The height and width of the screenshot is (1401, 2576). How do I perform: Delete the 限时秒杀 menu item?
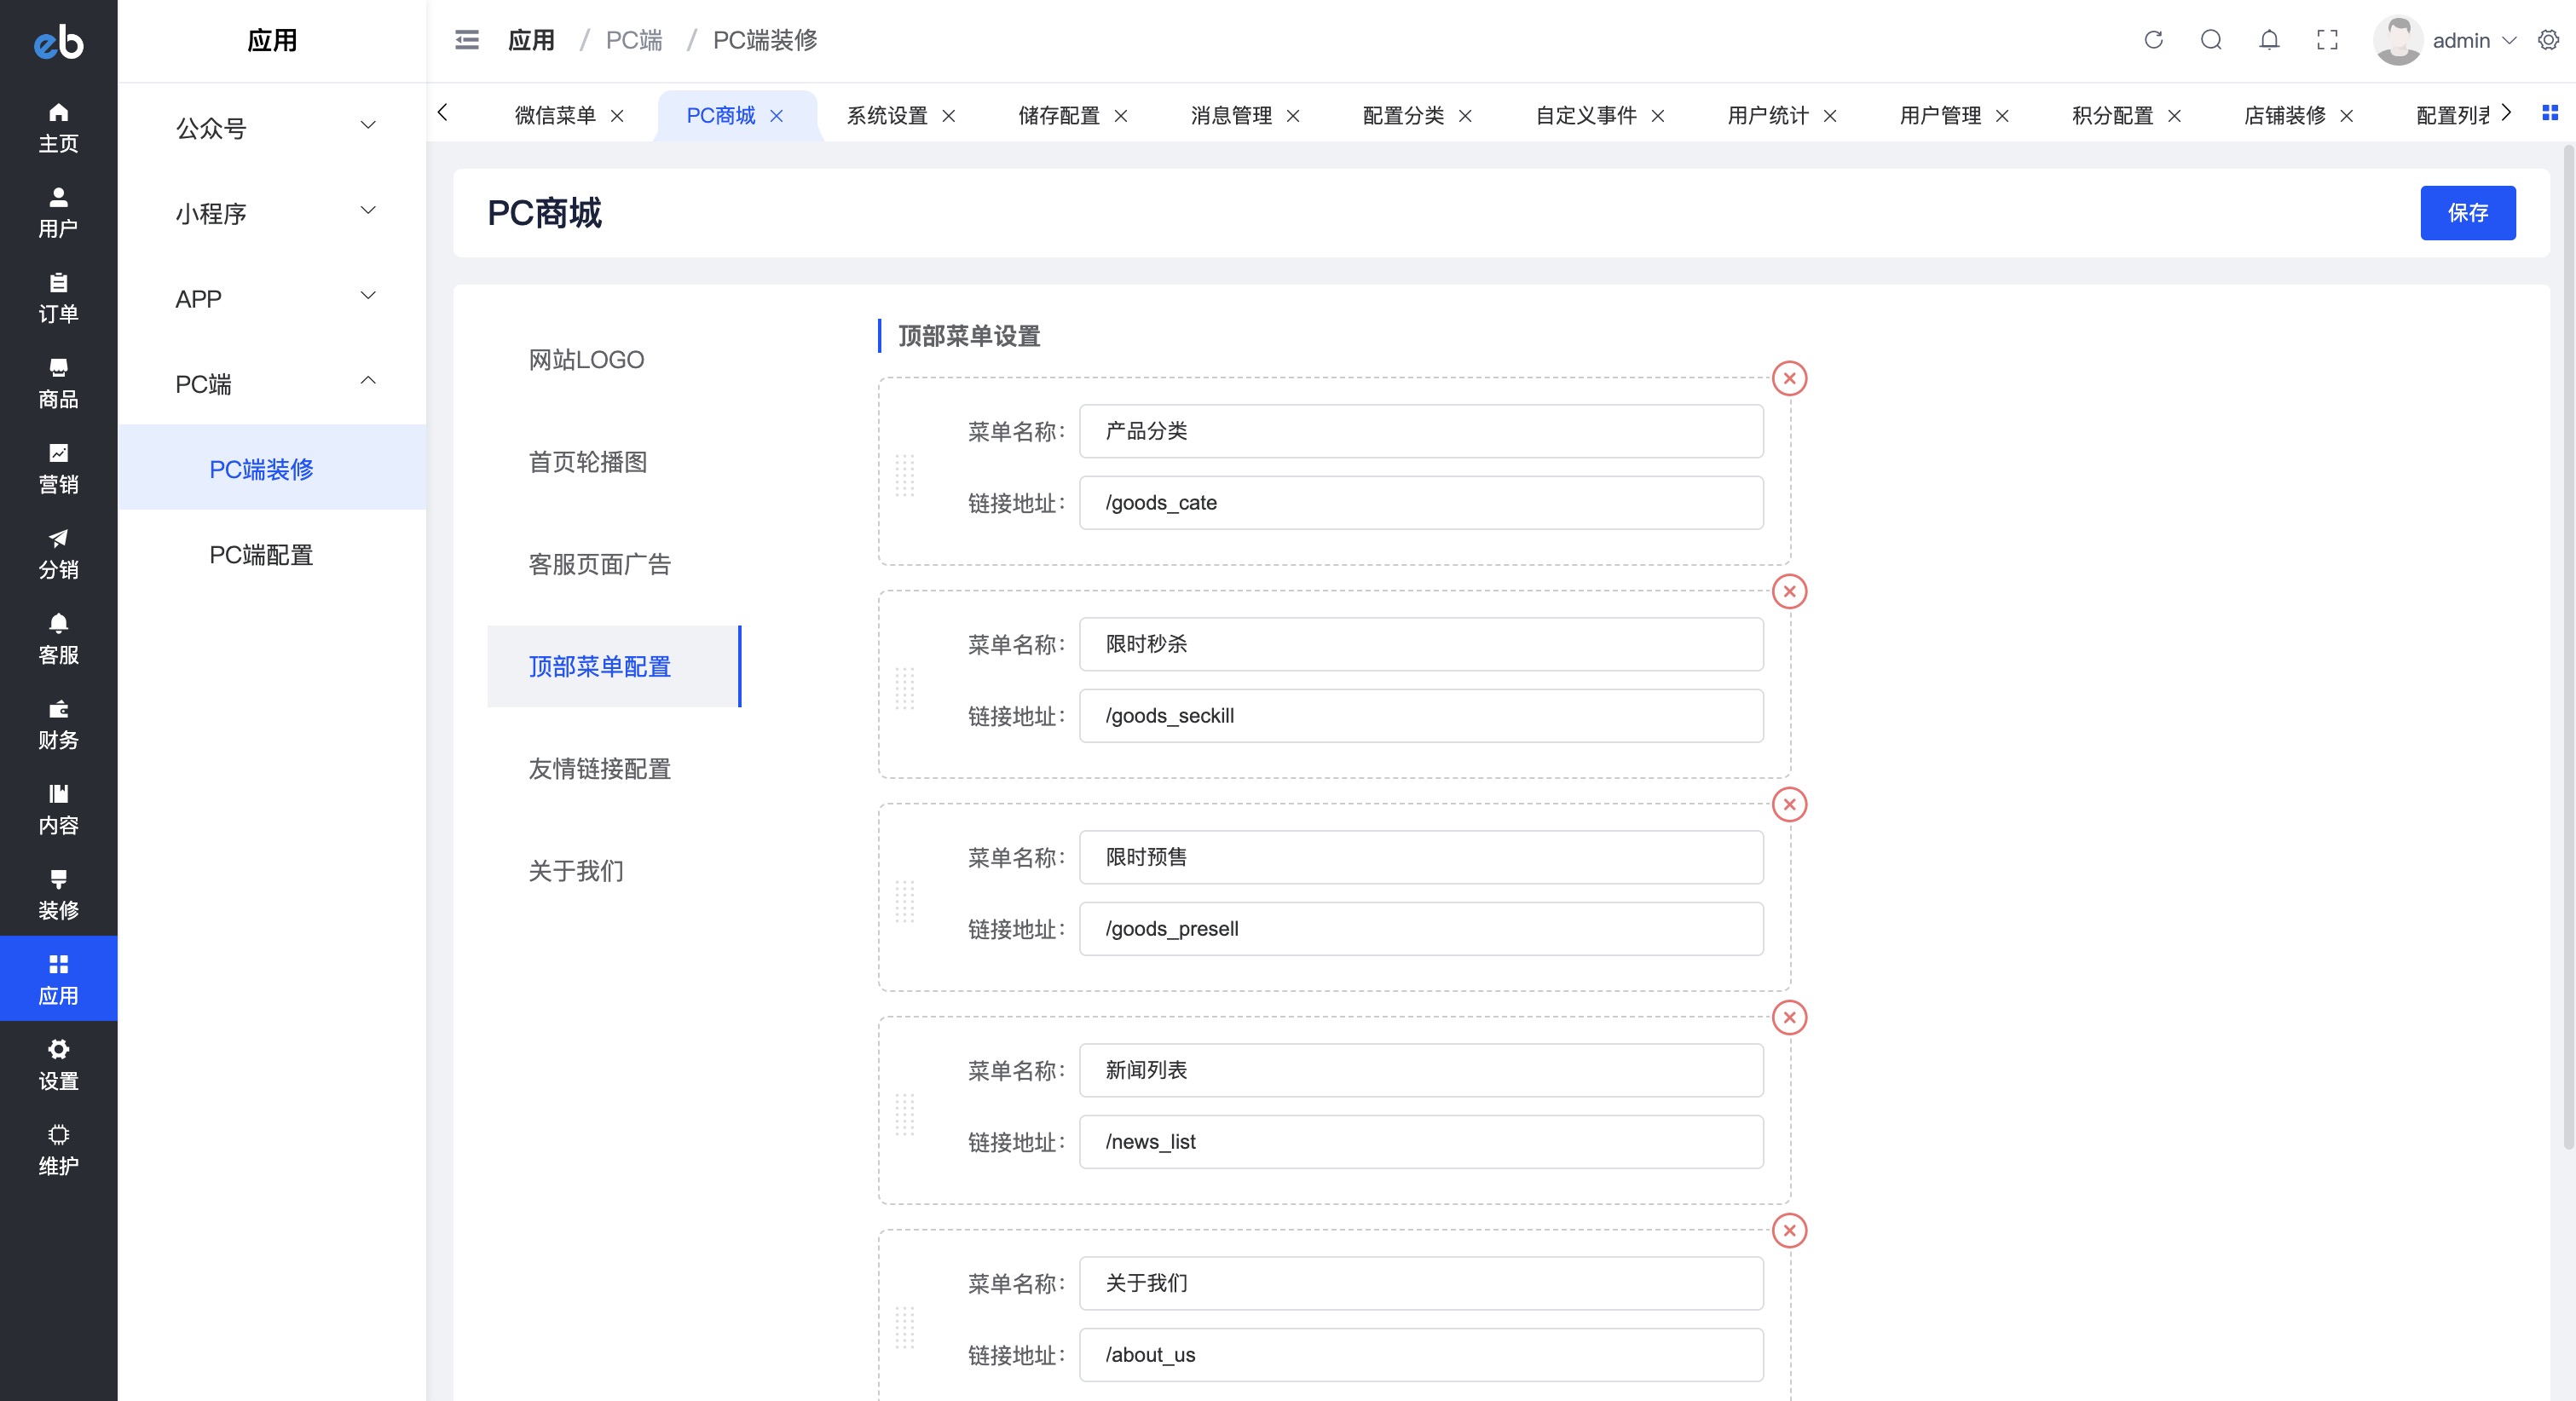point(1789,591)
